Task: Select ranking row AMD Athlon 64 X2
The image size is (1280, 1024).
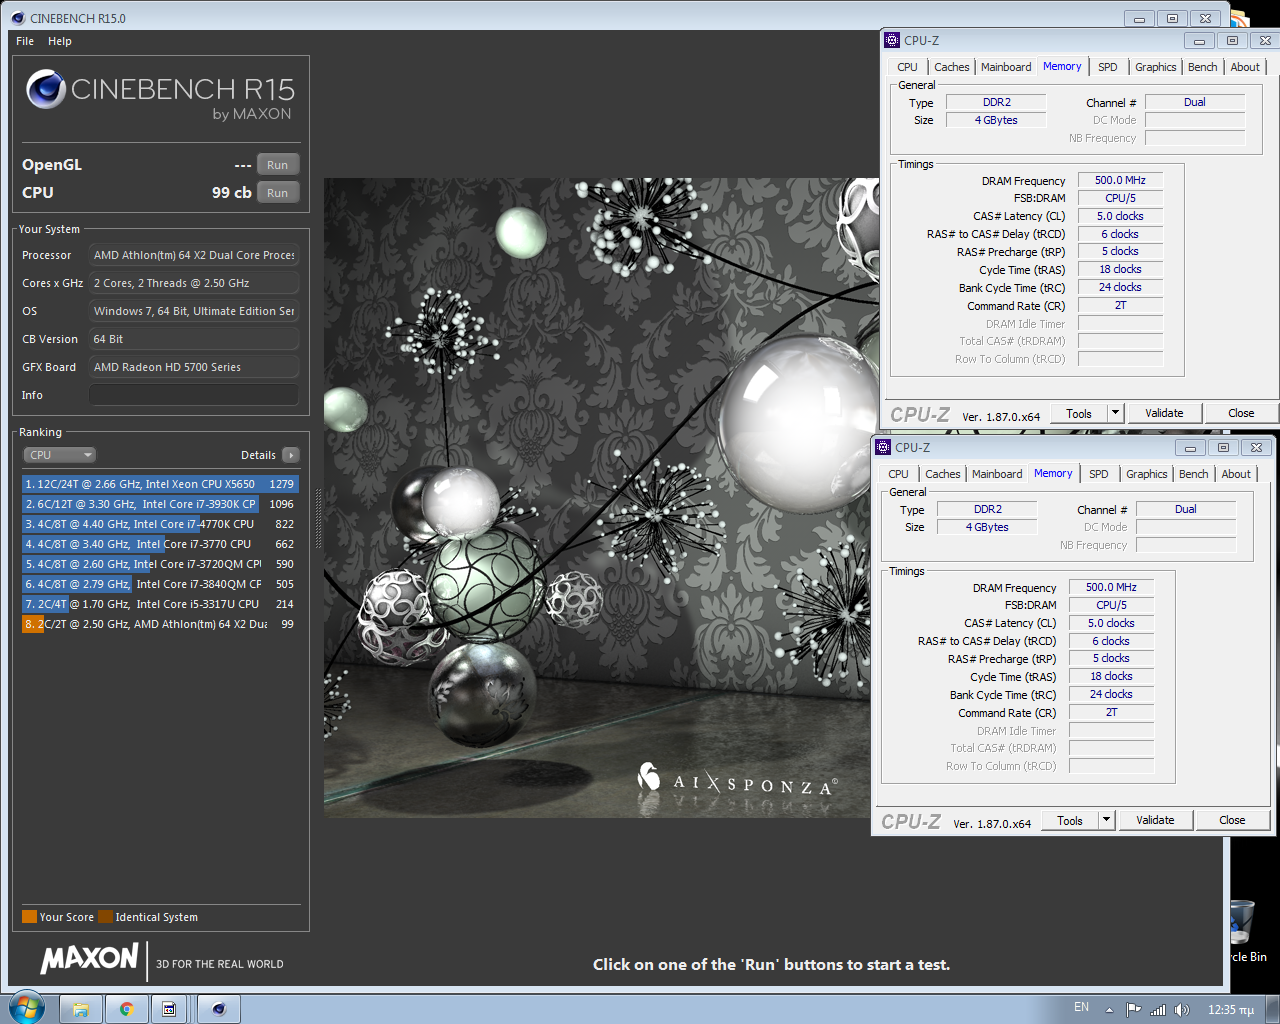Action: [160, 624]
